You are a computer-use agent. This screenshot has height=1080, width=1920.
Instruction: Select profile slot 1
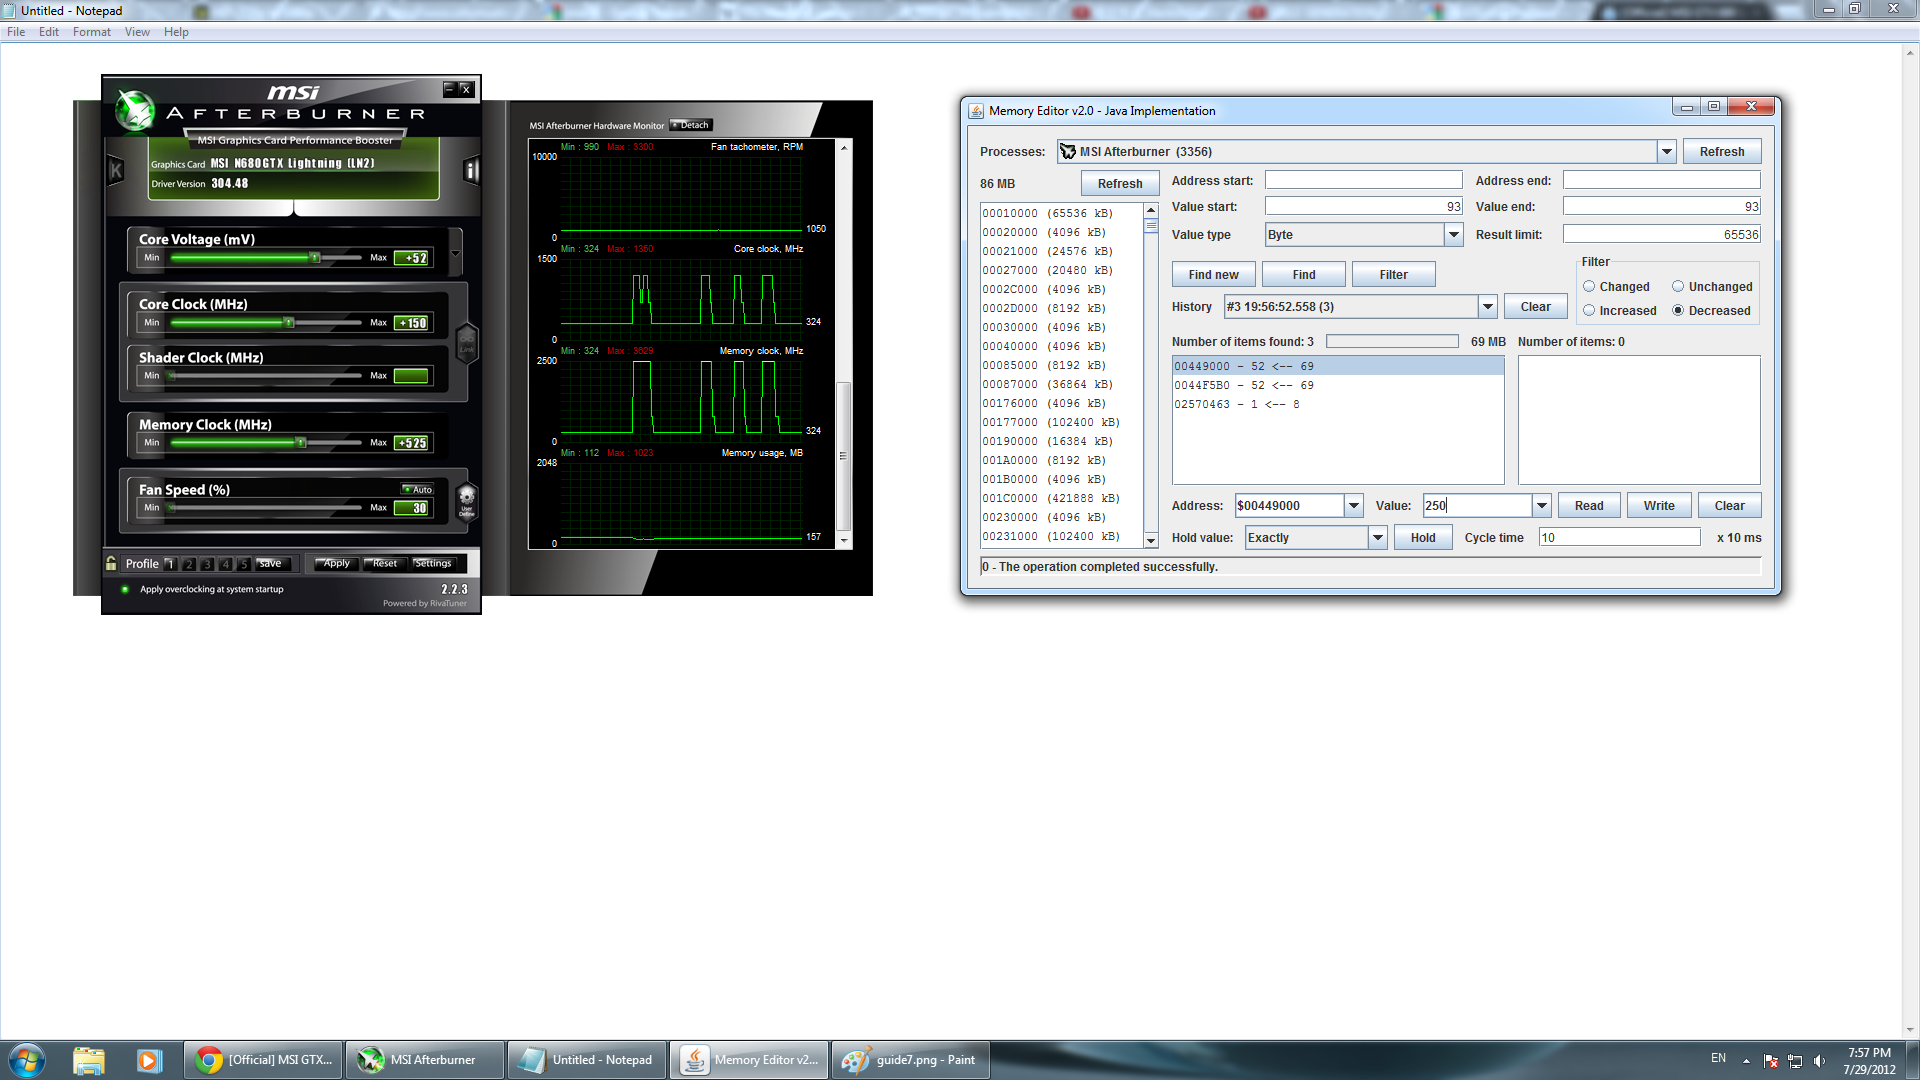(x=170, y=564)
